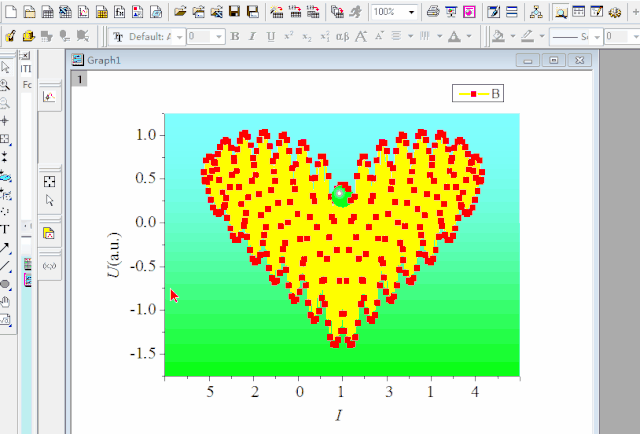Image resolution: width=640 pixels, height=434 pixels.
Task: Select the Text tool in the left toolbar
Action: click(6, 228)
